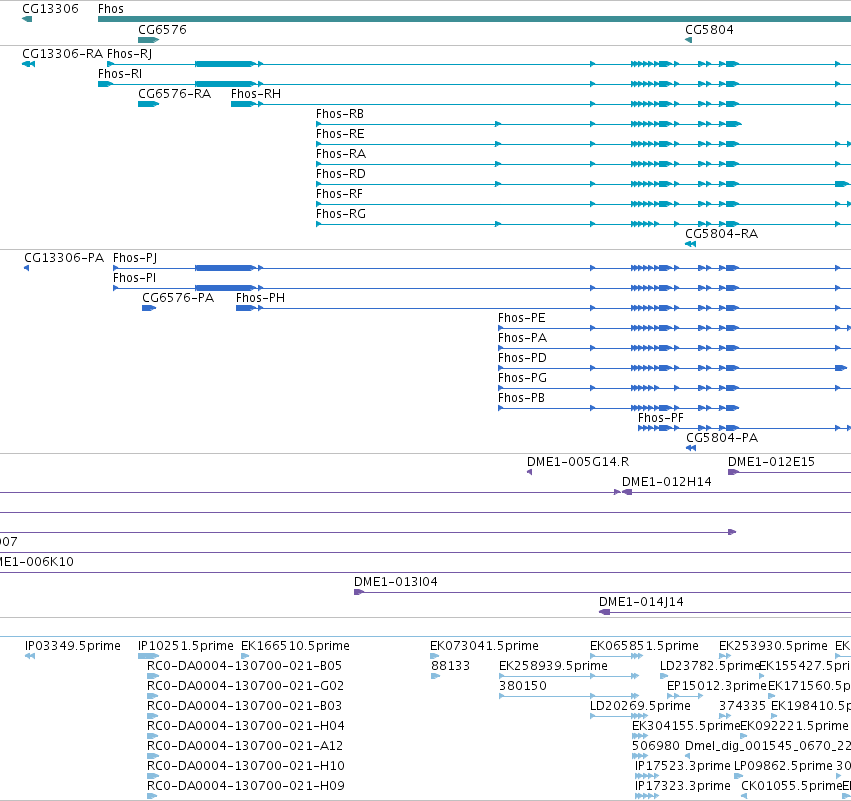Select the Fhos-PG protein label
This screenshot has width=851, height=801.
pos(522,378)
